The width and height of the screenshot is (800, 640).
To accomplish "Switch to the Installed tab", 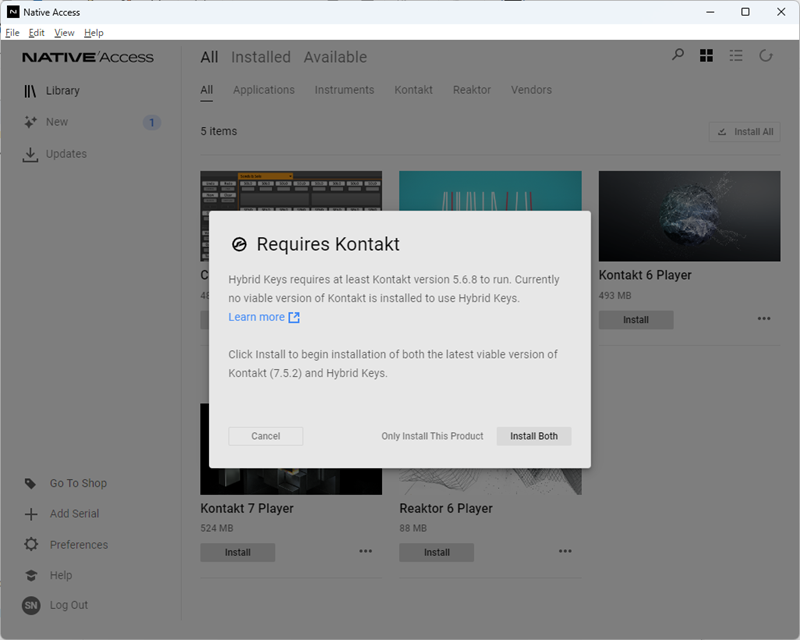I will click(261, 57).
